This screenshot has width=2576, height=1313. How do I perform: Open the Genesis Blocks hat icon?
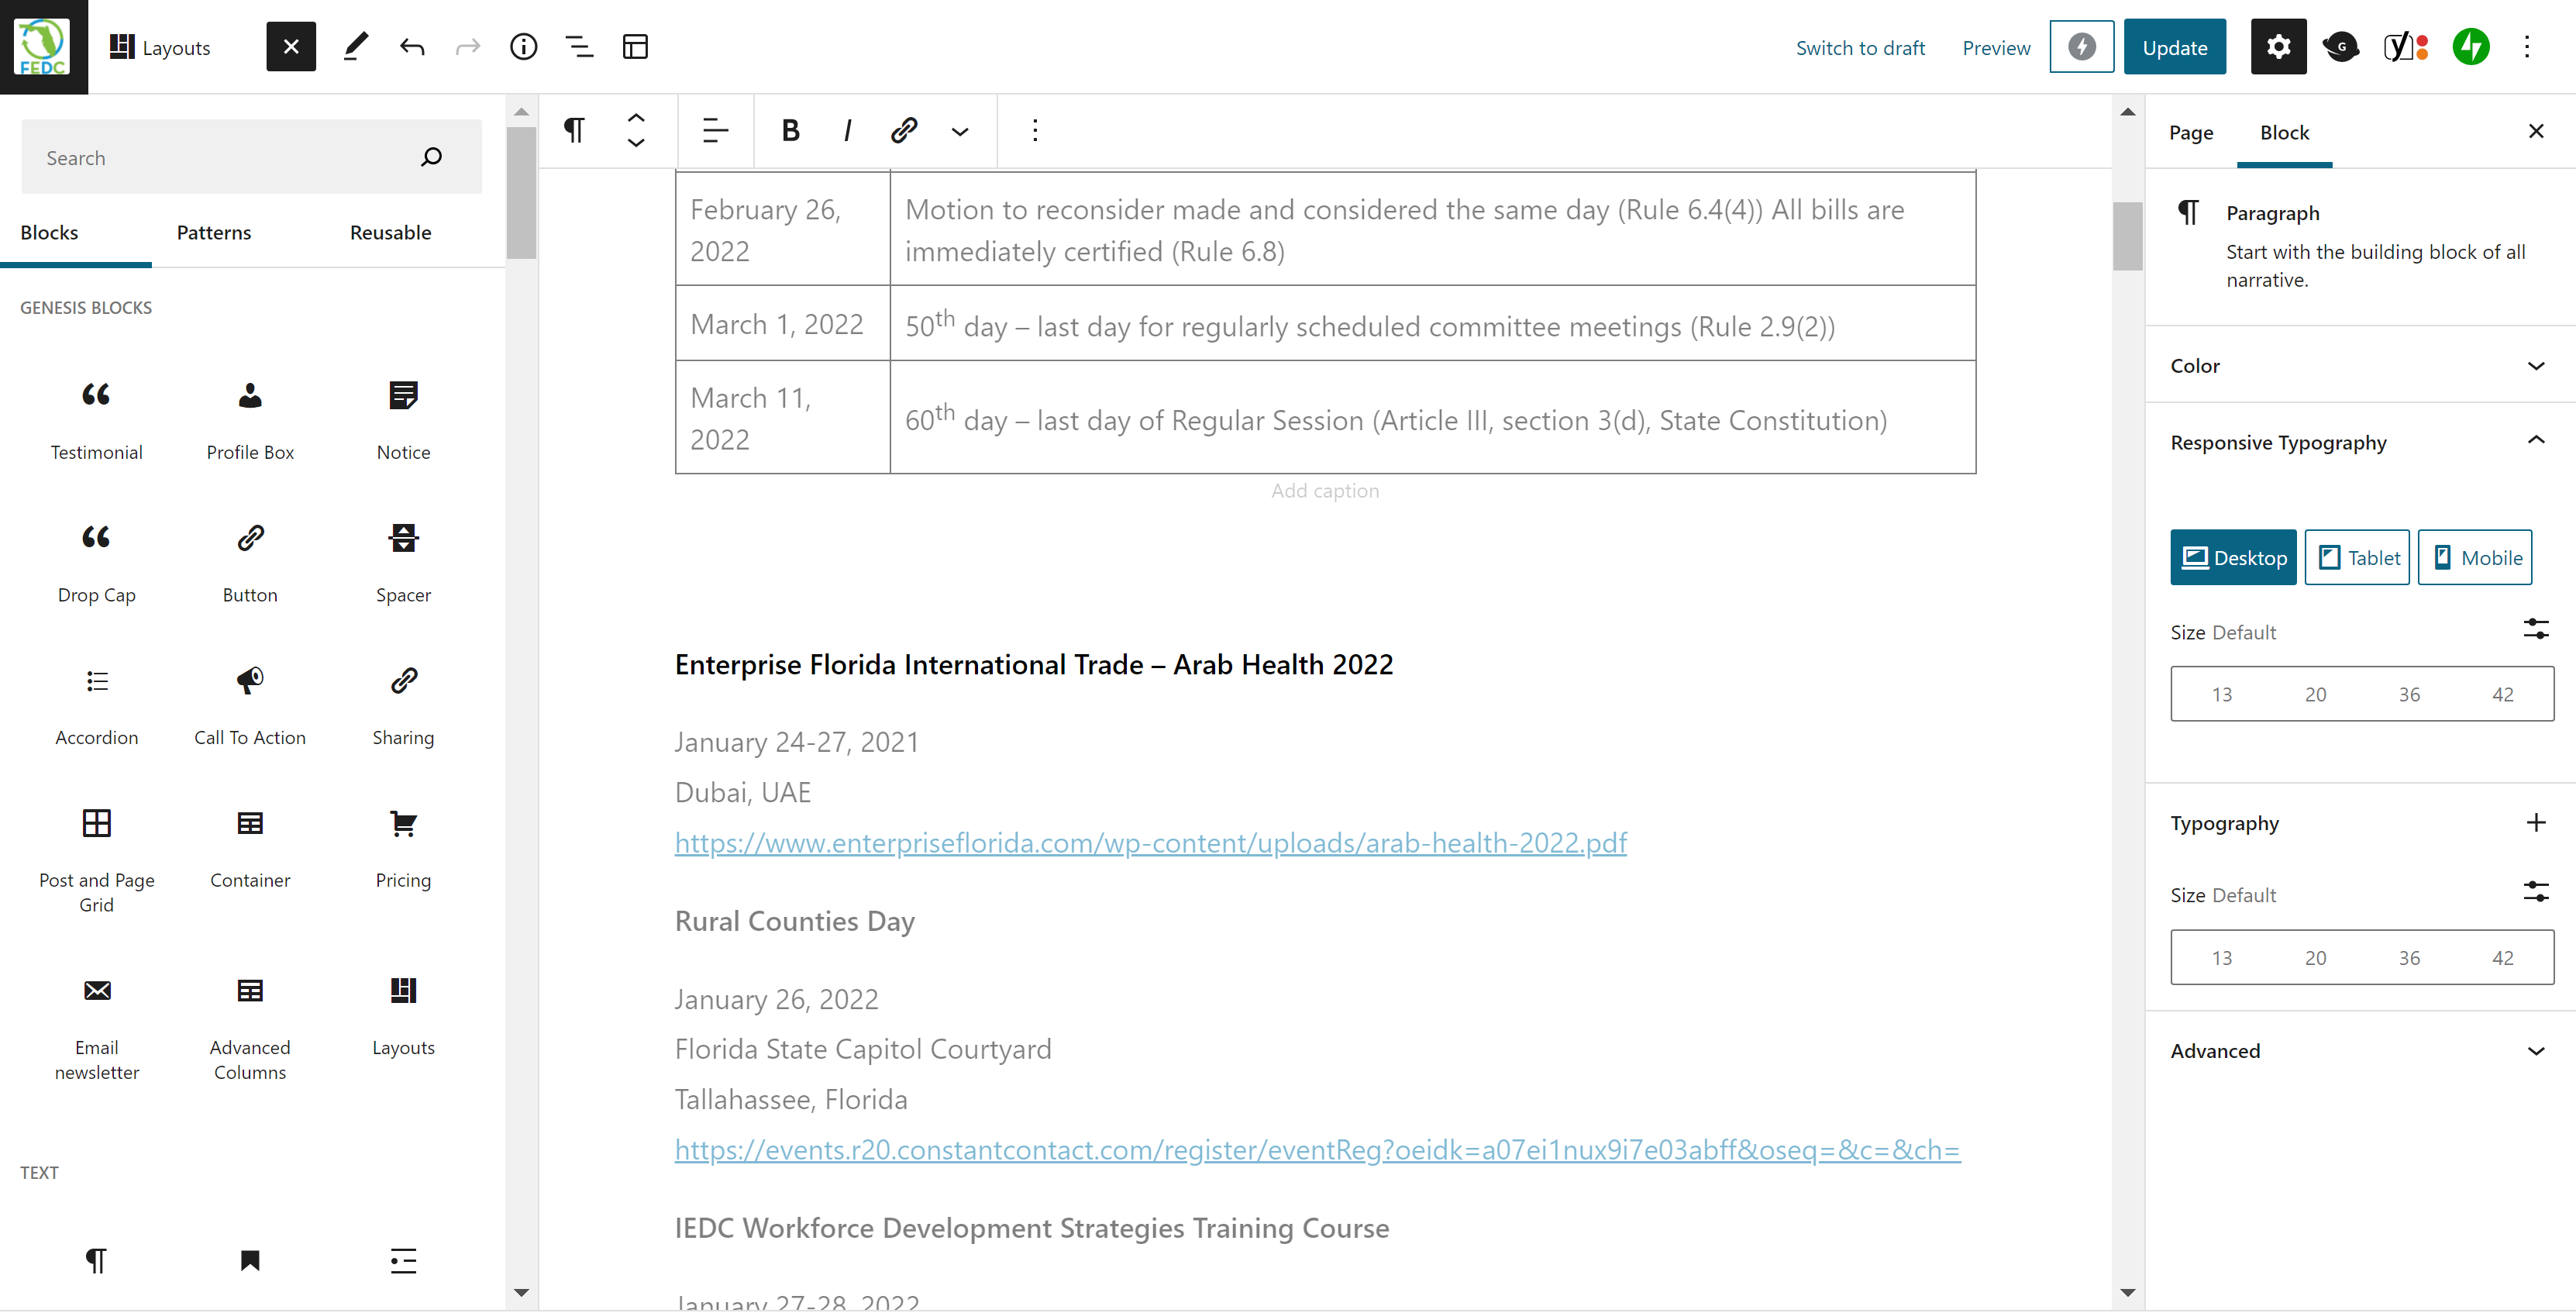tap(2341, 47)
